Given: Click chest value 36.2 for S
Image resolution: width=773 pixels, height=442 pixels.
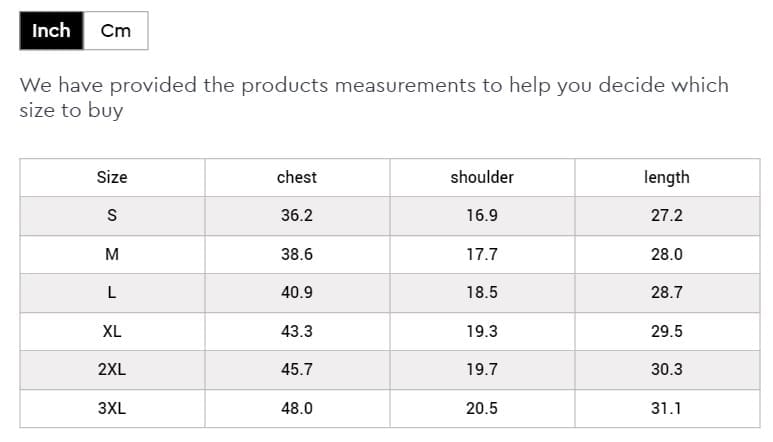Looking at the screenshot, I should [x=297, y=216].
